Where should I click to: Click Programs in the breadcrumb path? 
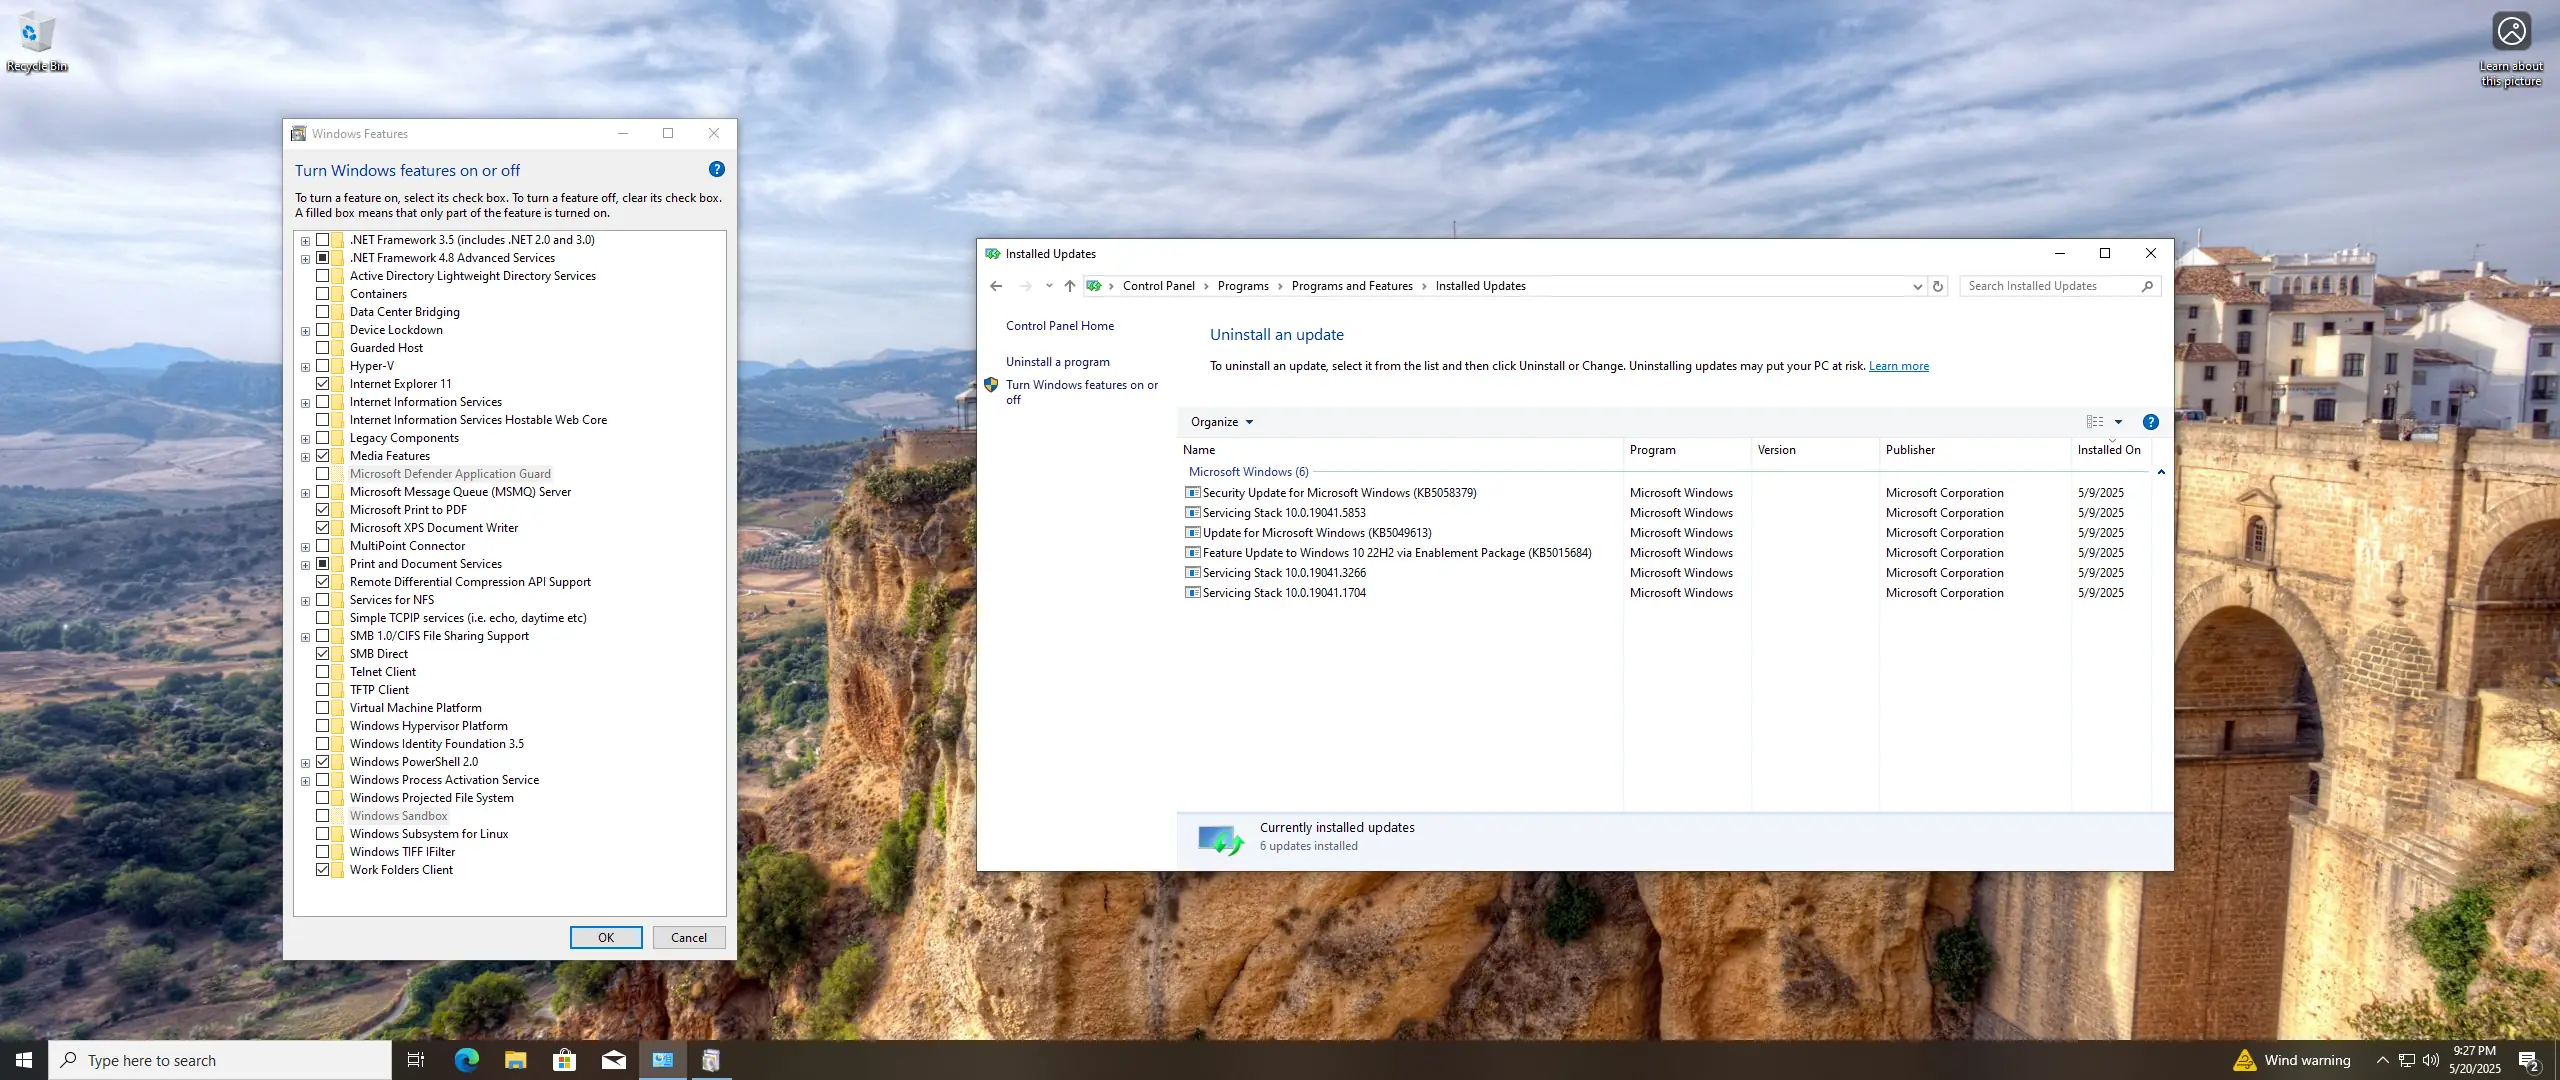point(1242,286)
